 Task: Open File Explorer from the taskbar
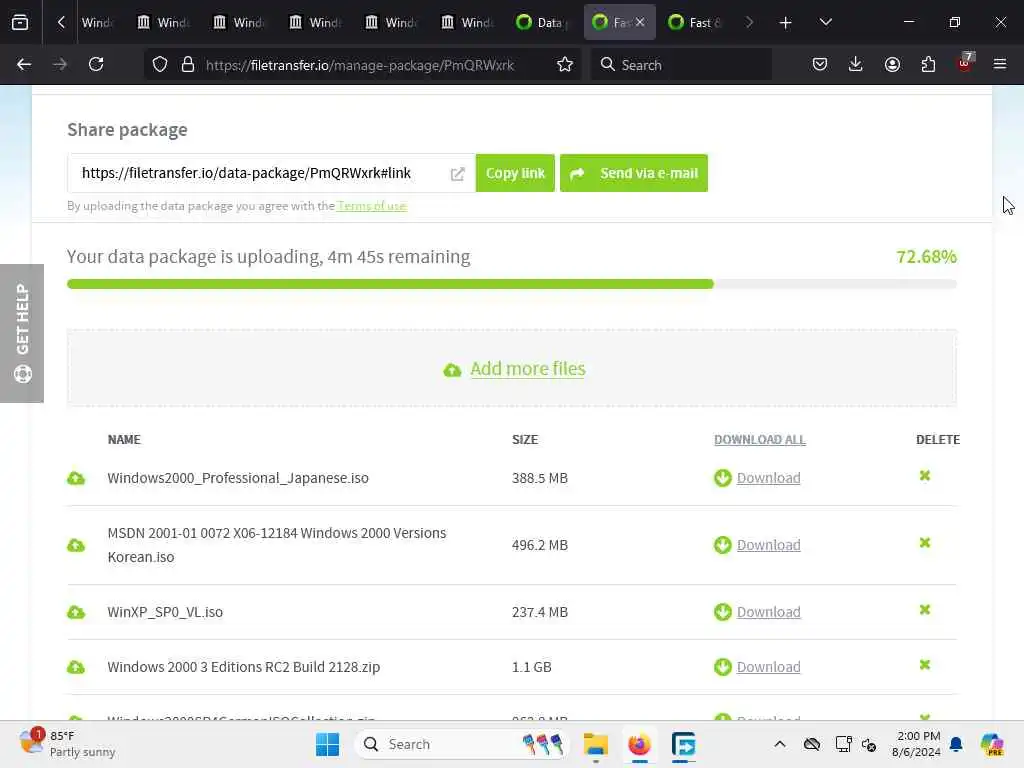(596, 744)
